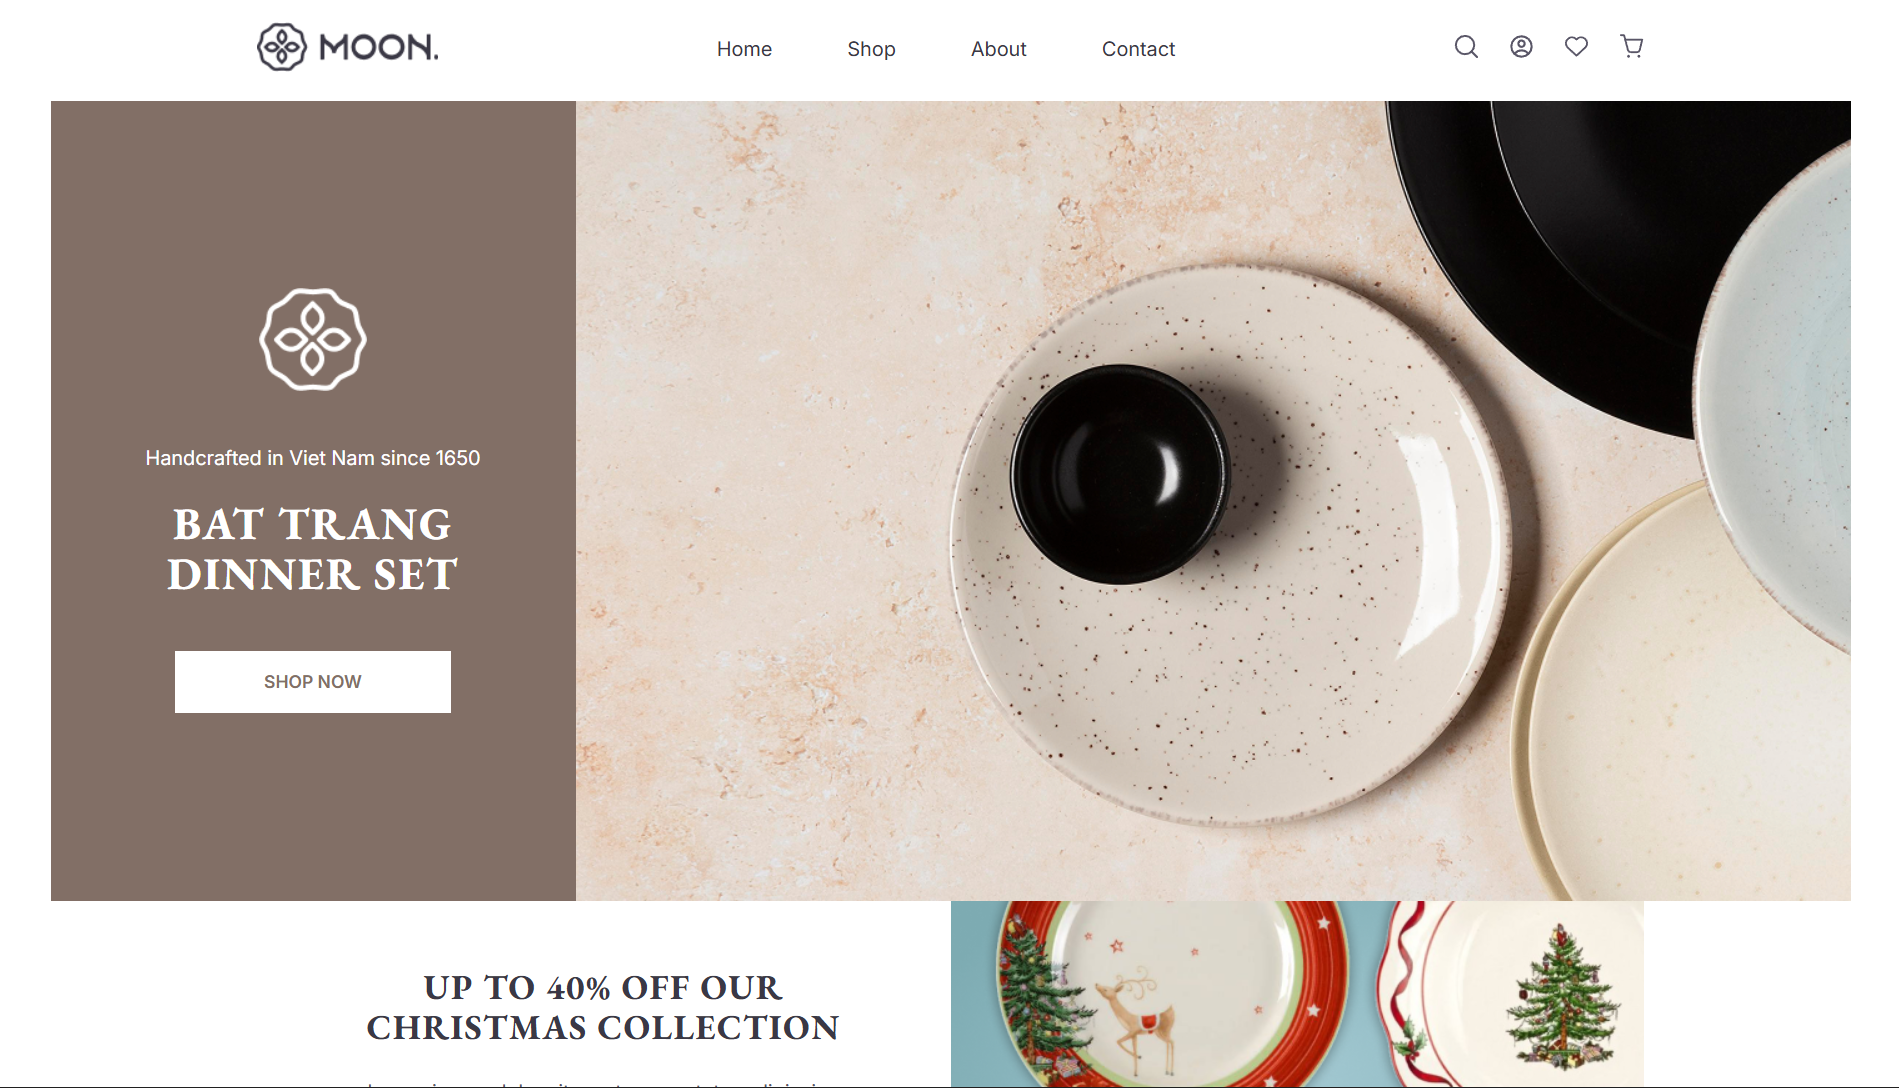Open the Shop menu item
Screen dimensions: 1899x1088
coord(871,49)
